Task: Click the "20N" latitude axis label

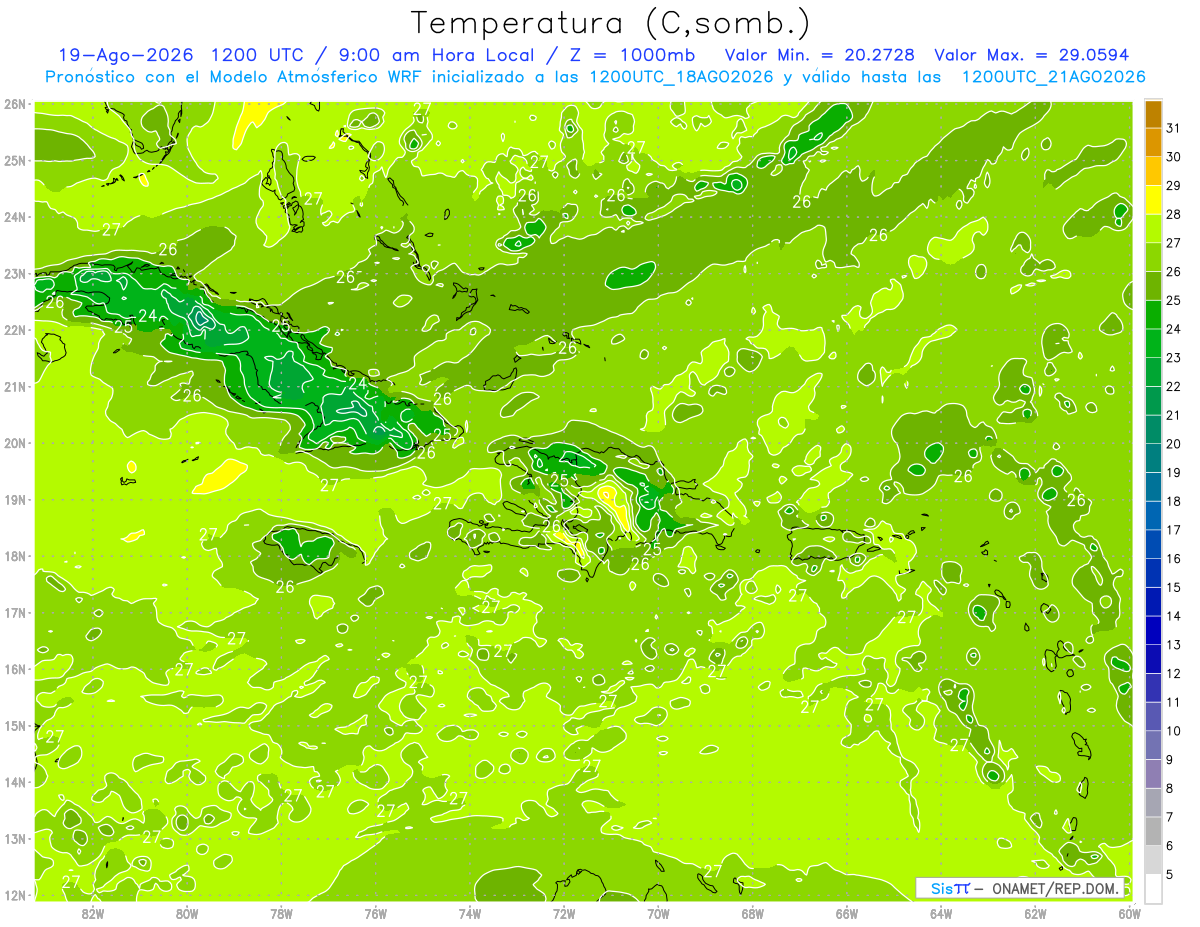Action: click(x=15, y=443)
